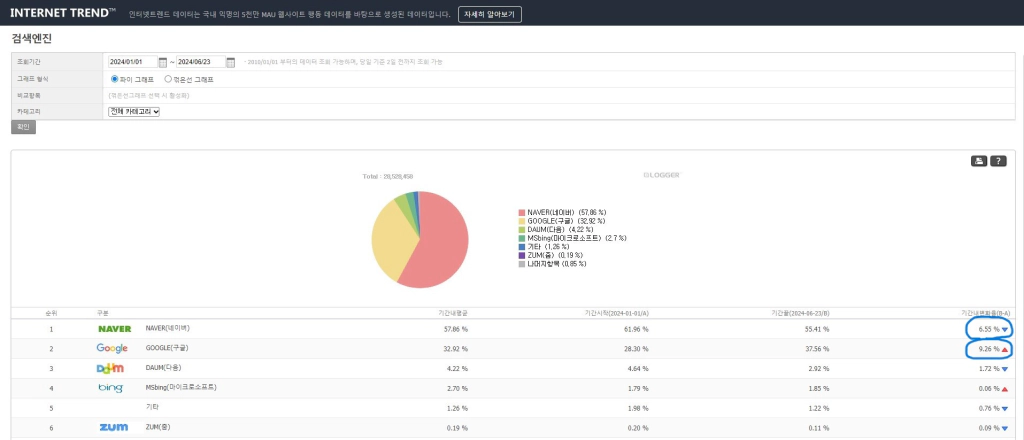Click the 기간시작(2024-01-01/A) column header

(616, 313)
